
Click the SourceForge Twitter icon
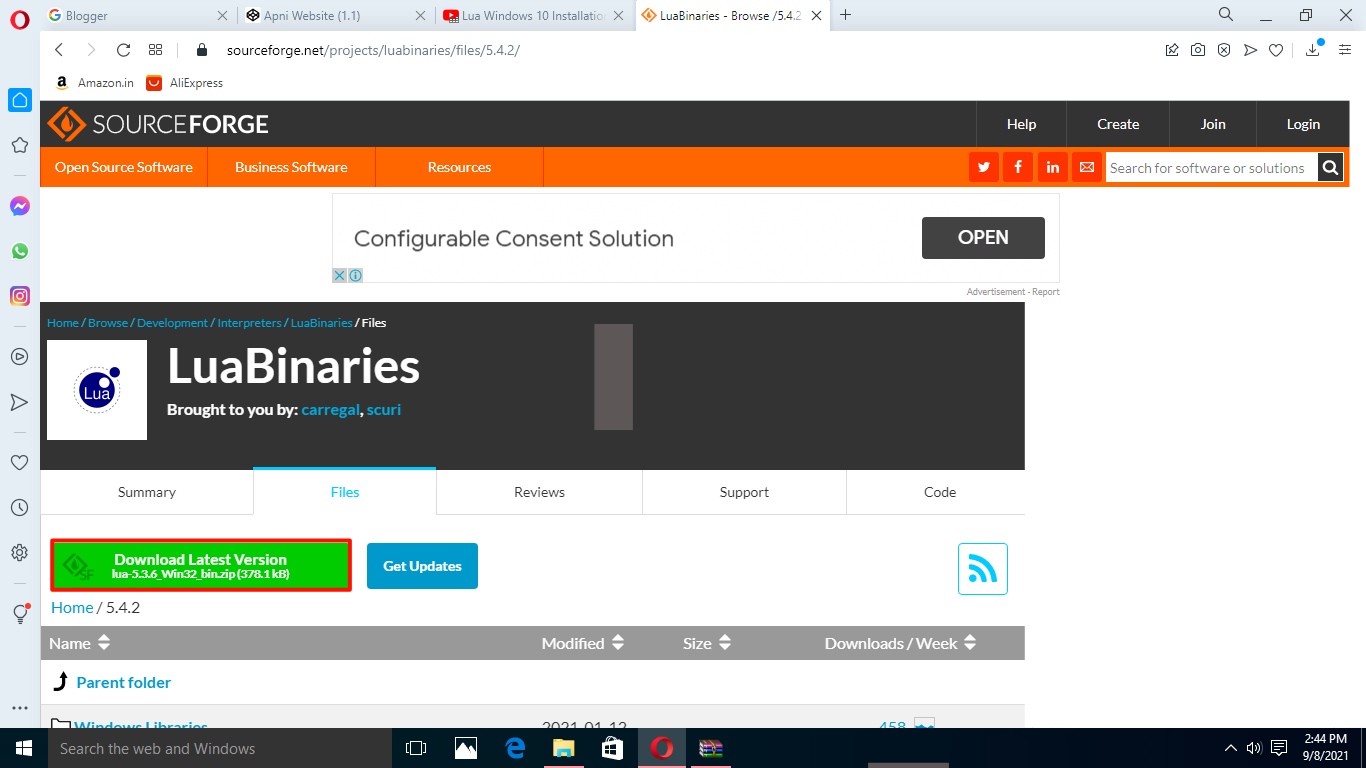[983, 167]
